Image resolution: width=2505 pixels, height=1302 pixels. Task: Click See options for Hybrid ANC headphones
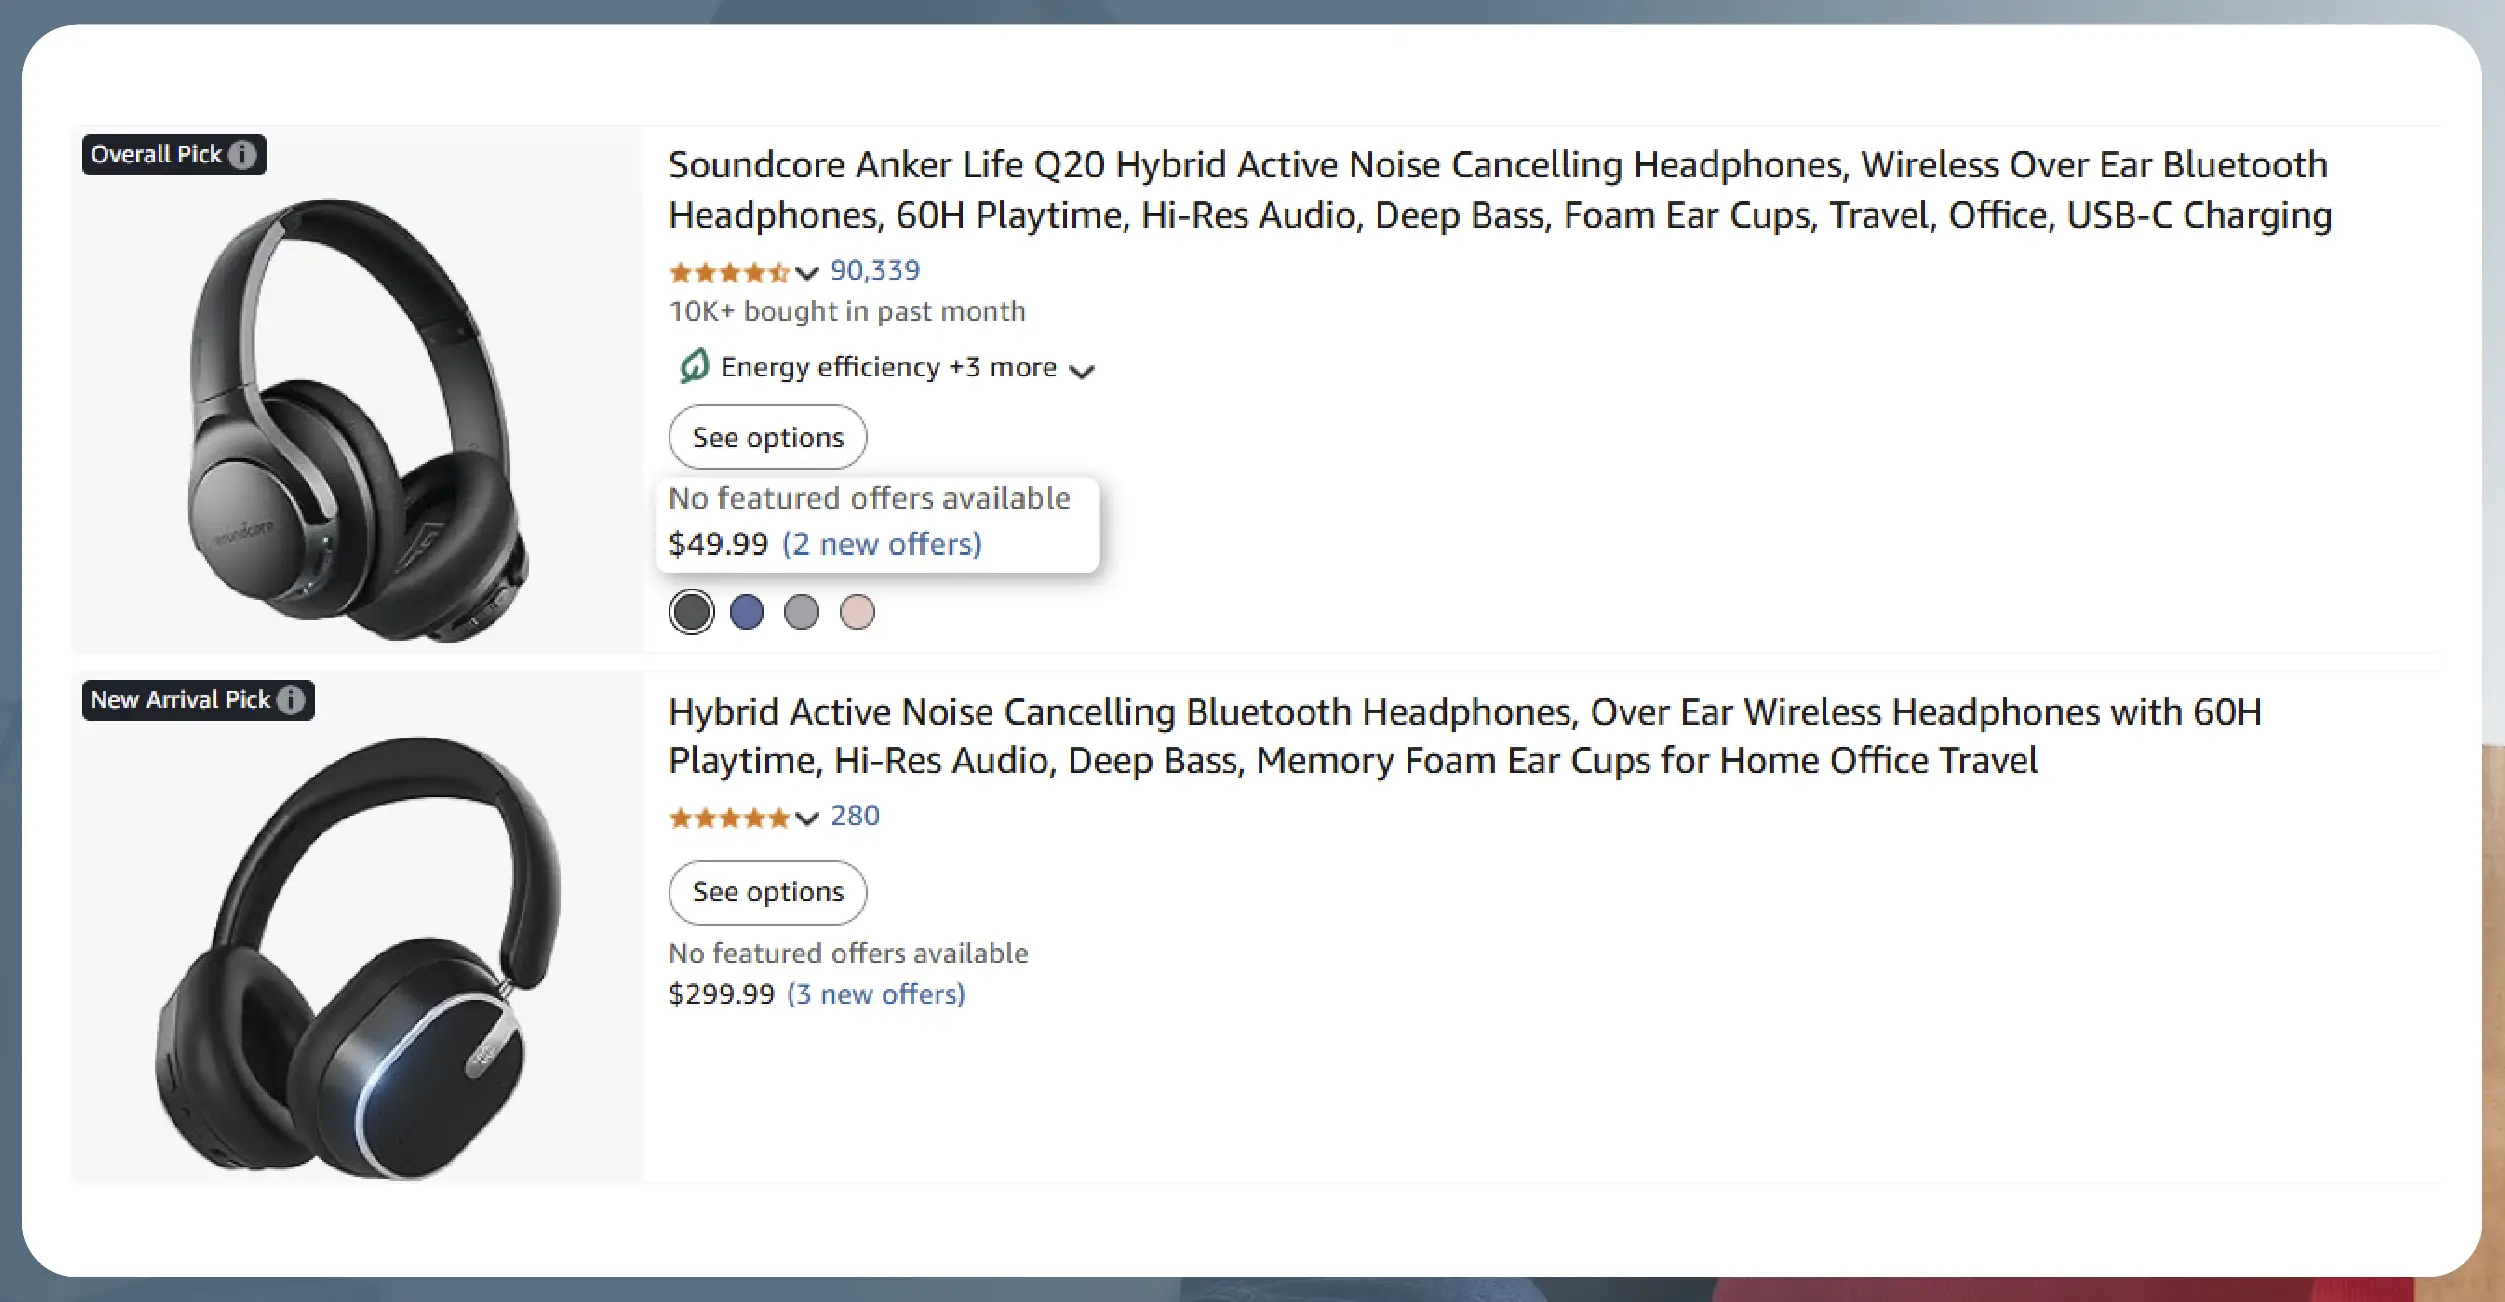768,892
